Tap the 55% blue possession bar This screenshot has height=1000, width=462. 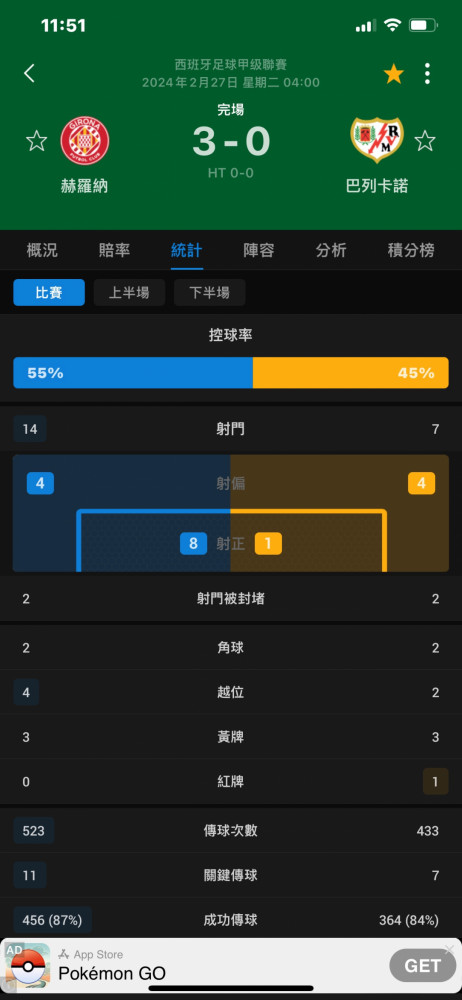click(x=133, y=372)
